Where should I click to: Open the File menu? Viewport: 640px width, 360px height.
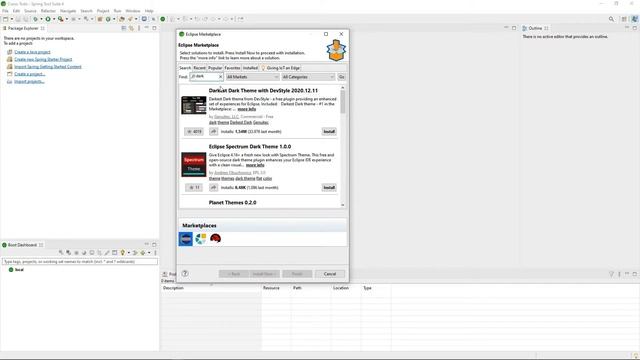[x=5, y=11]
